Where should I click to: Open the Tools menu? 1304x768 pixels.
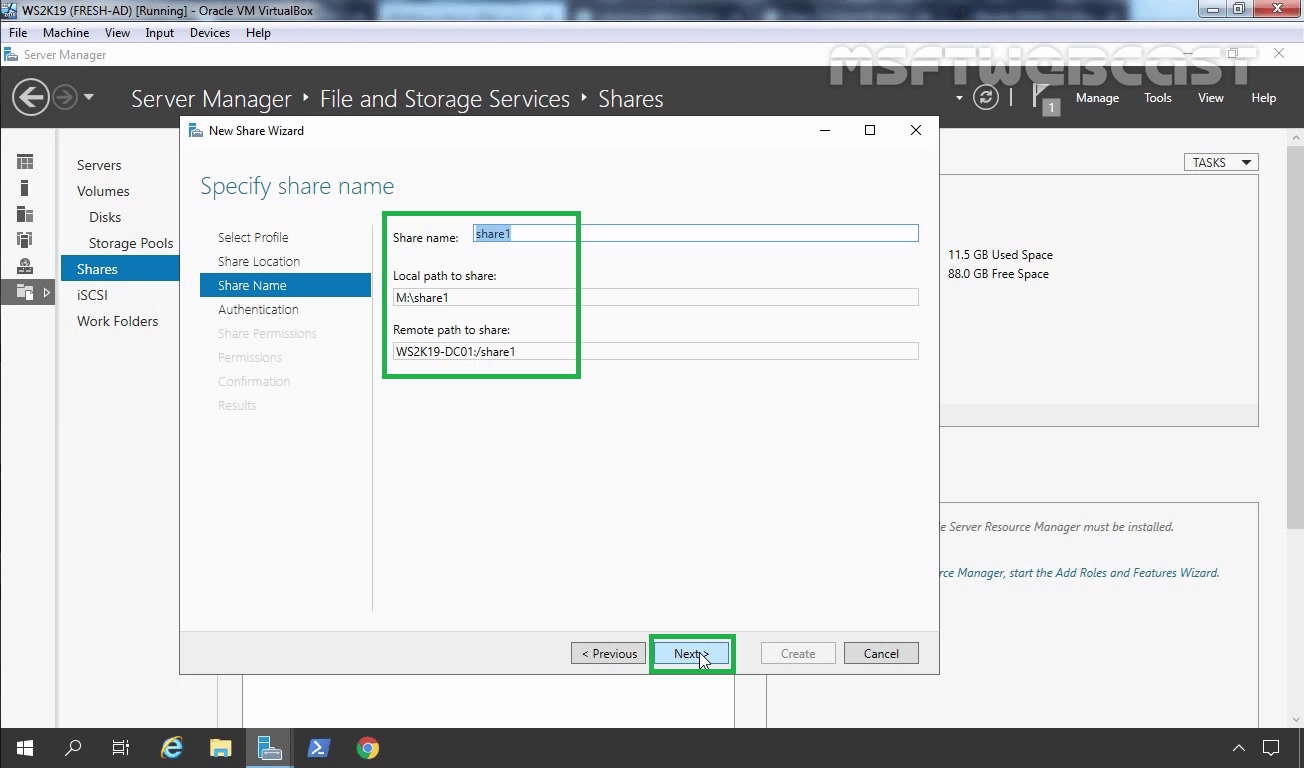coord(1157,97)
